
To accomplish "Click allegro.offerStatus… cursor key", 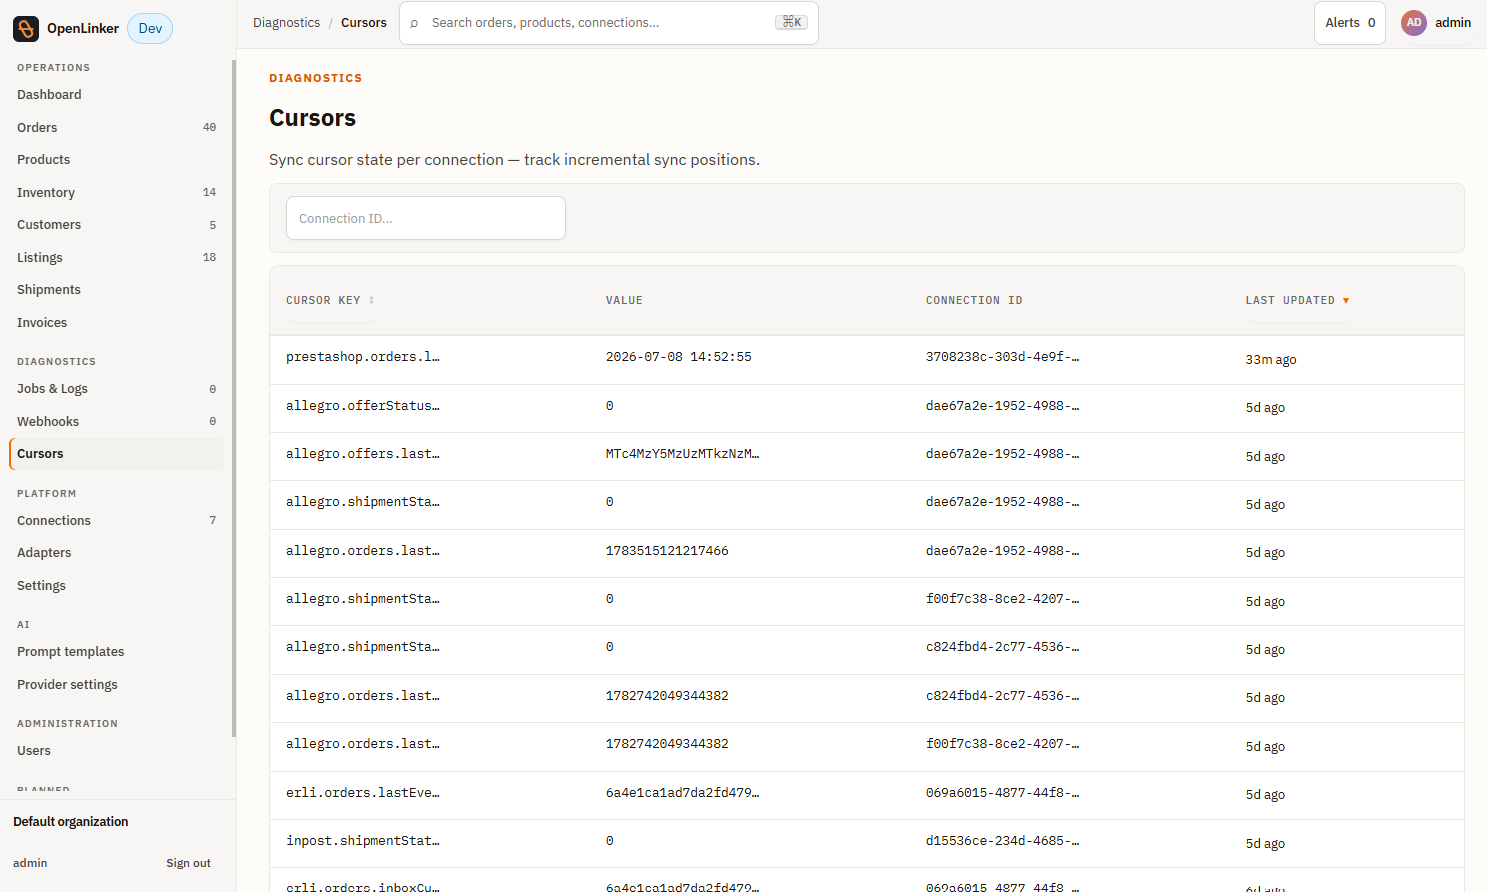I will (362, 406).
